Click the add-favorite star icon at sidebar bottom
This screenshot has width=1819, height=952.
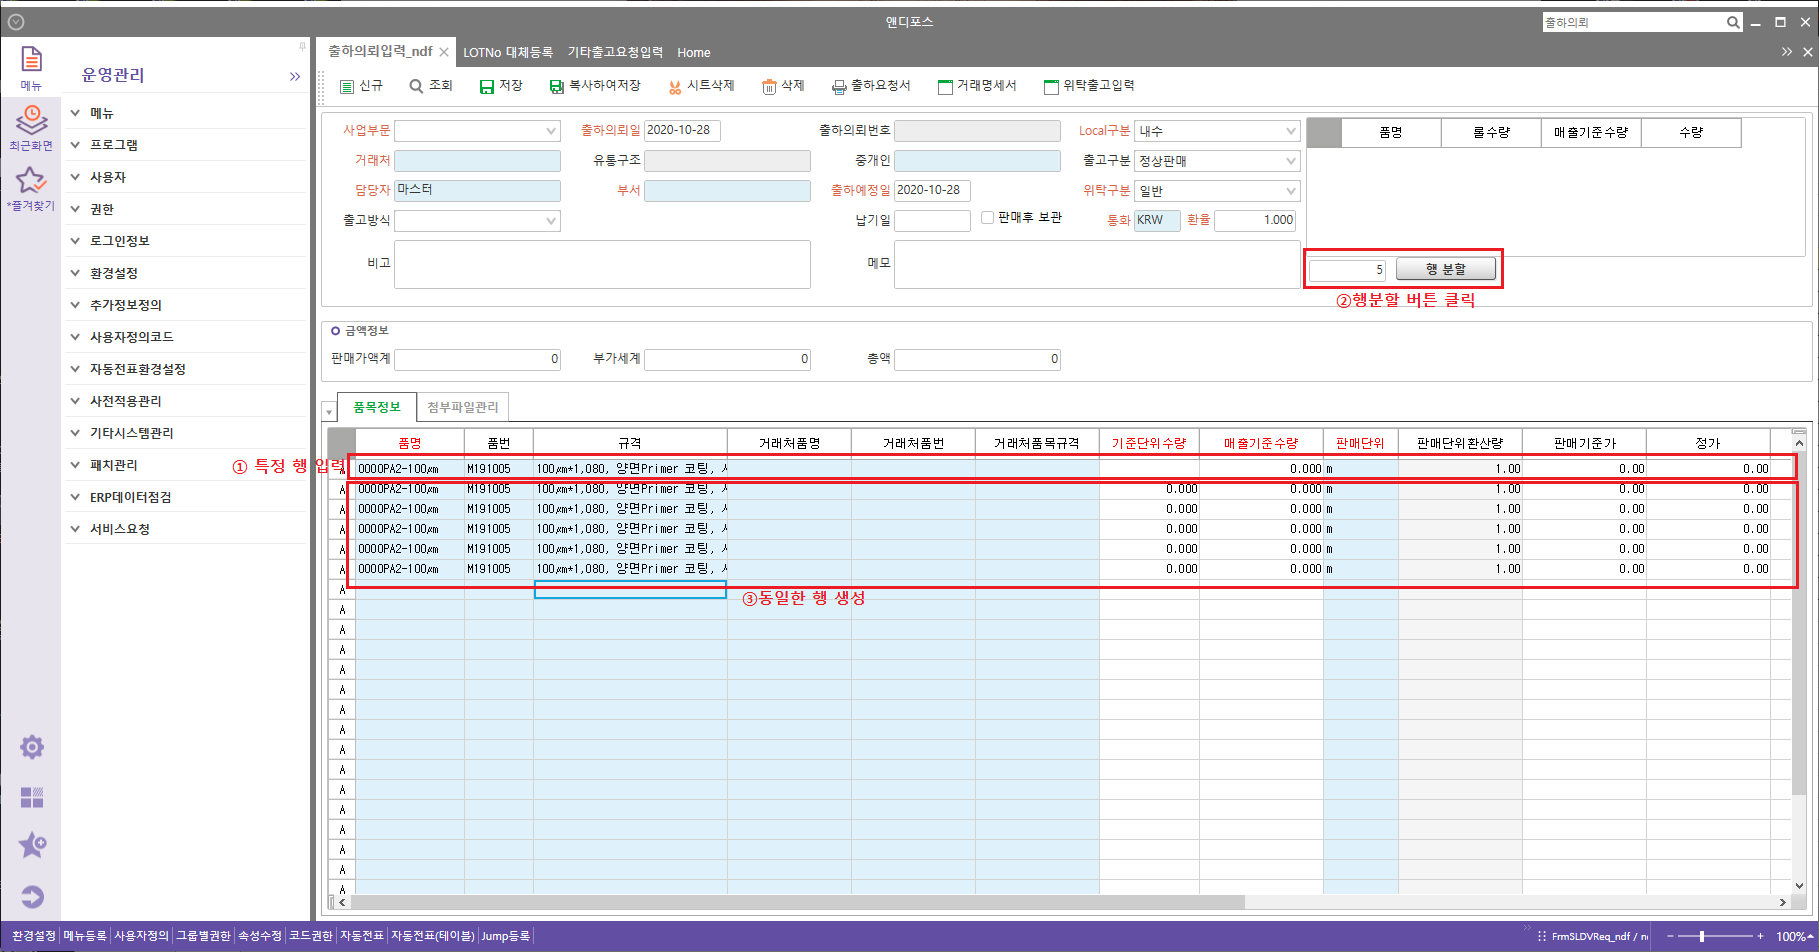pyautogui.click(x=32, y=845)
